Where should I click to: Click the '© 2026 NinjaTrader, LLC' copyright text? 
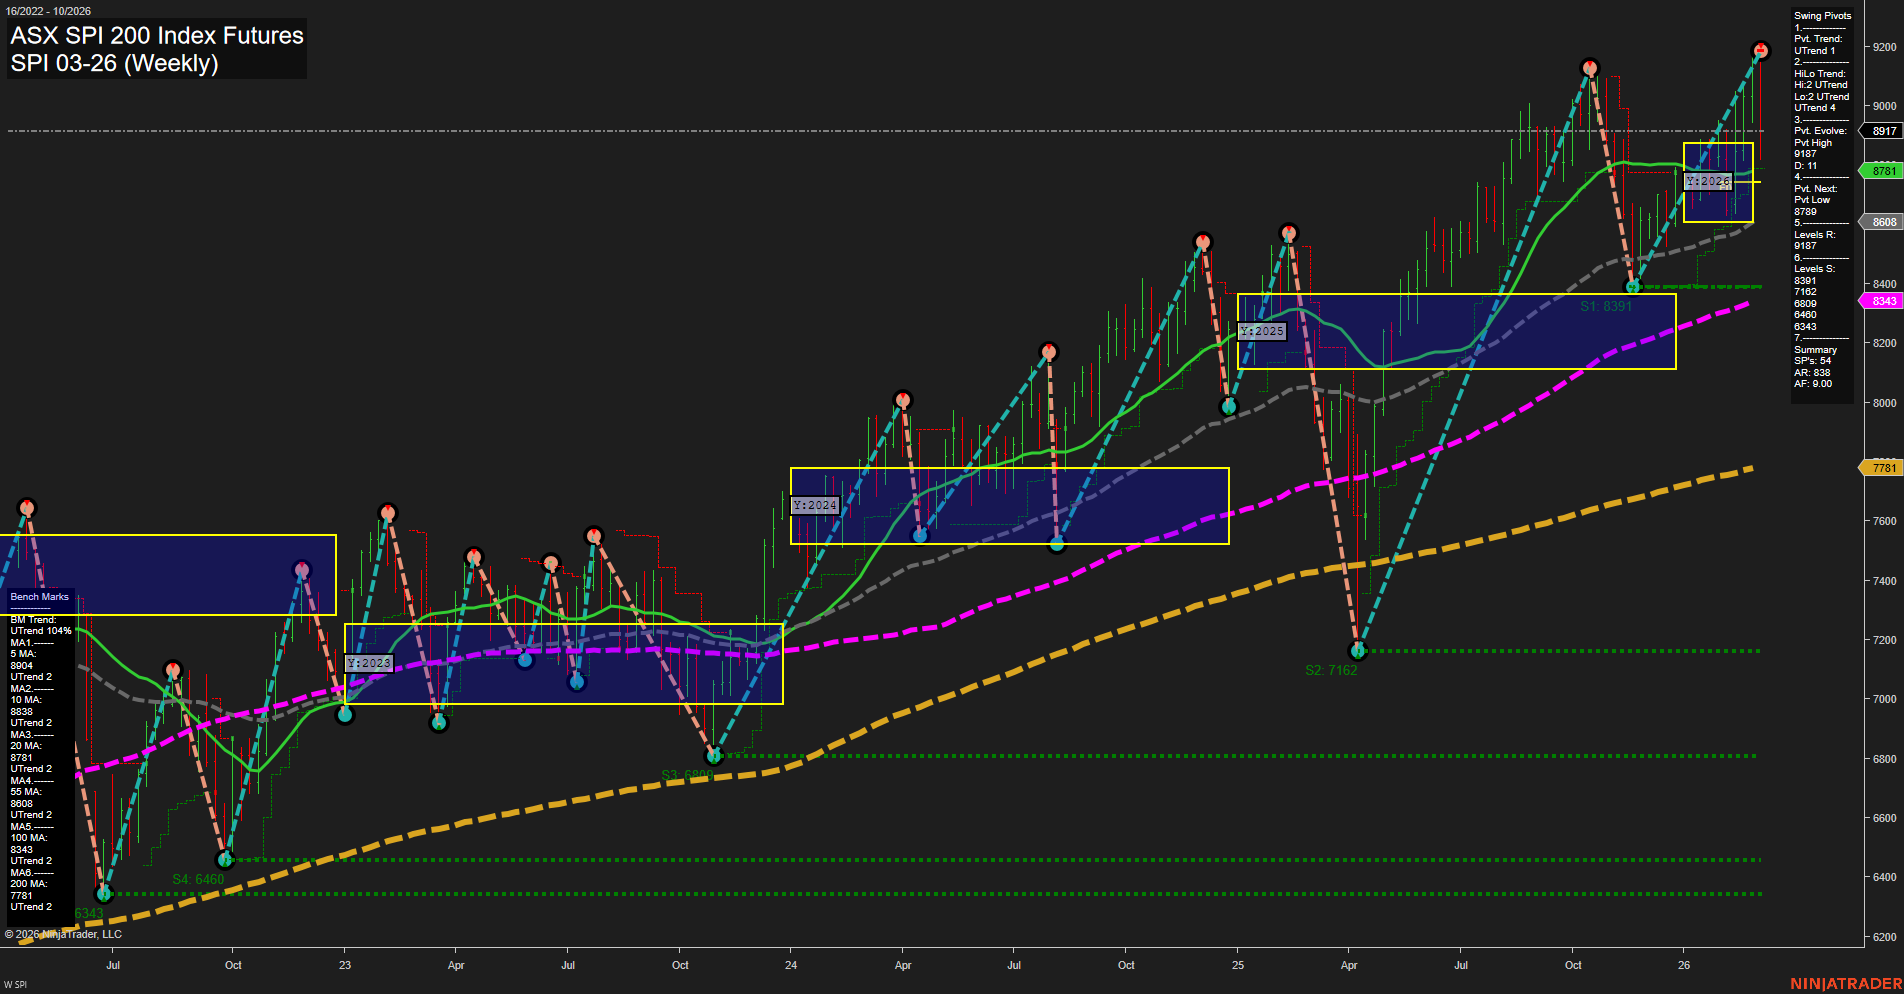[x=62, y=933]
